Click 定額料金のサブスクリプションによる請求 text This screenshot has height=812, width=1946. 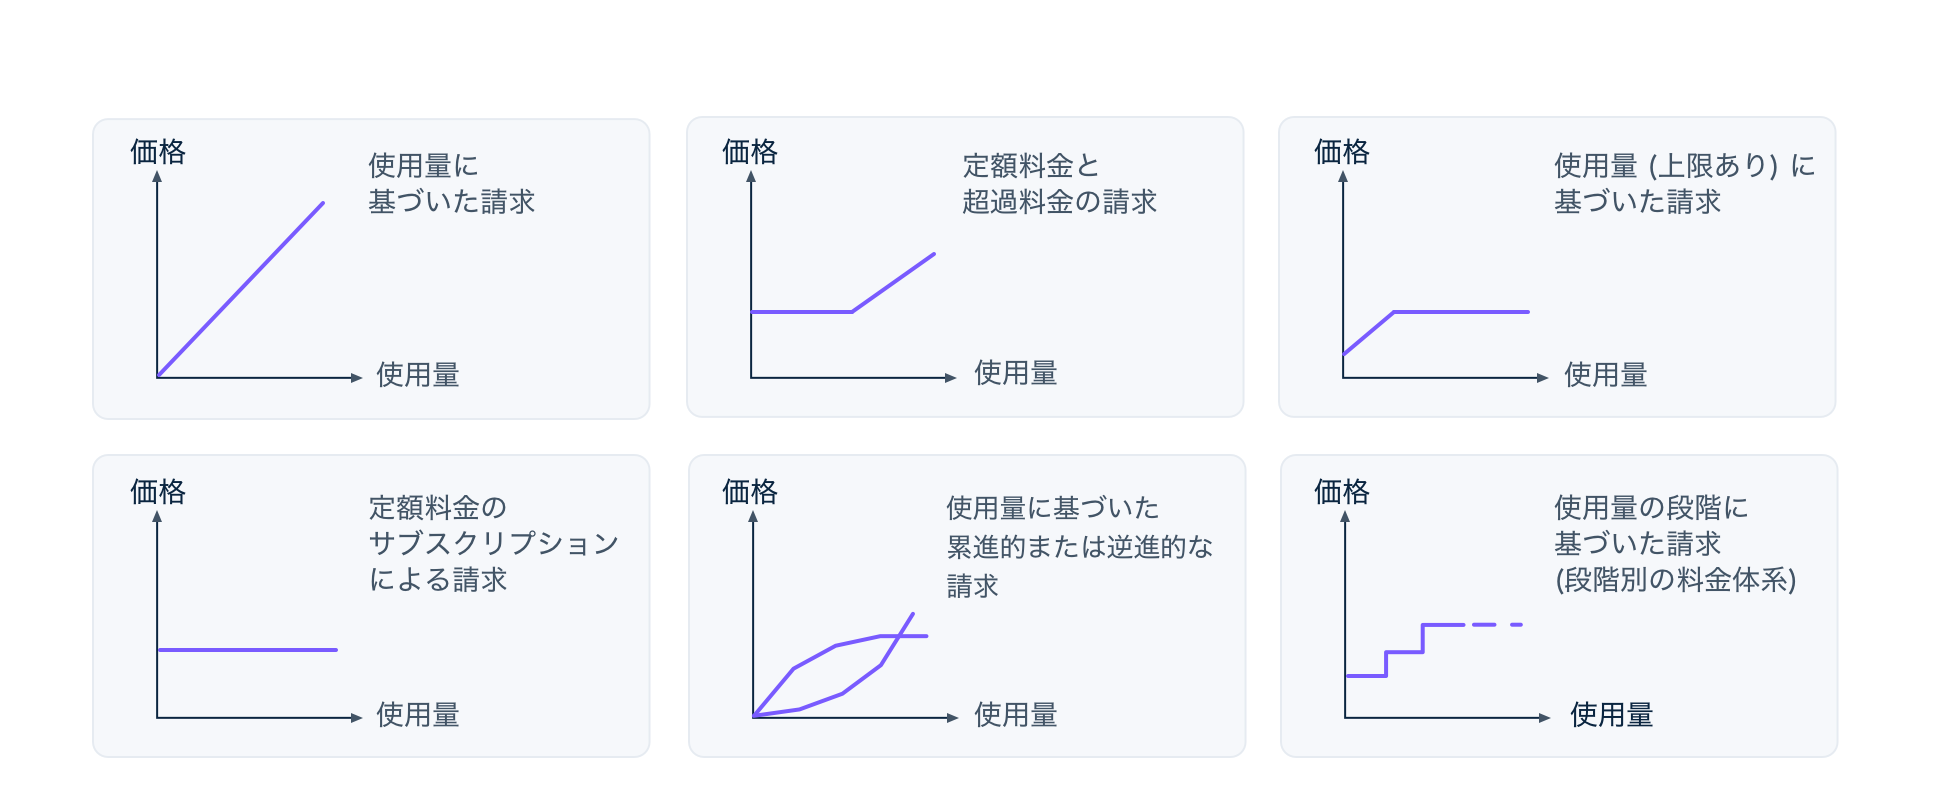494,543
